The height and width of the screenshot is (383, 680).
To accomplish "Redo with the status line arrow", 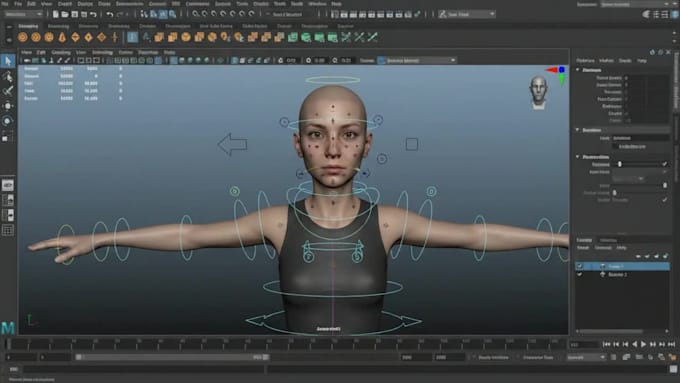I will (x=120, y=14).
